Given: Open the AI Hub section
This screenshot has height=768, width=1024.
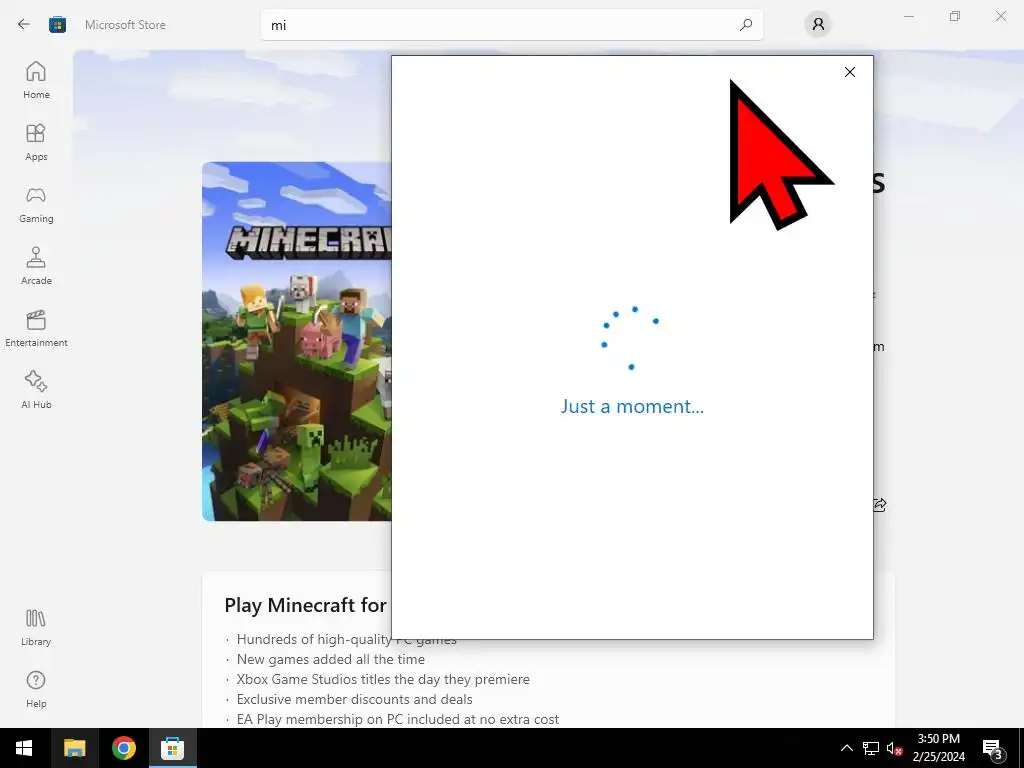Looking at the screenshot, I should click(x=36, y=390).
